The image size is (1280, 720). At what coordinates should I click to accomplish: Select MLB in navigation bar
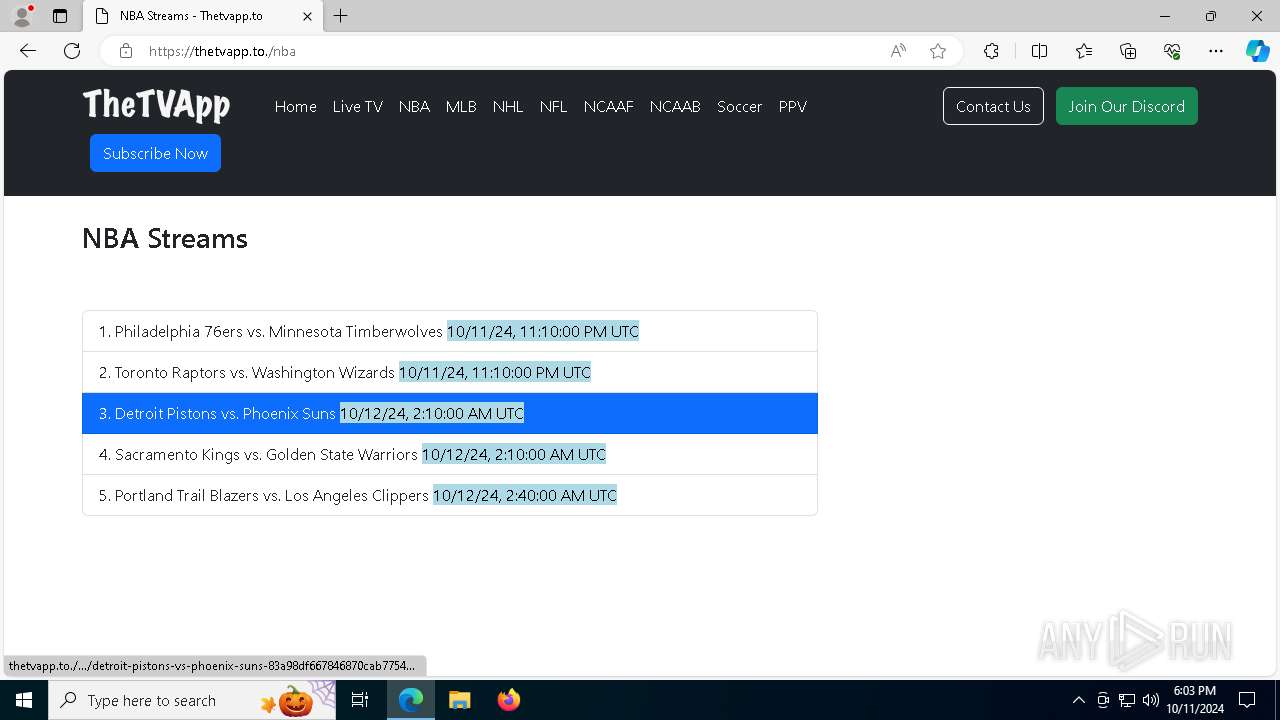461,106
